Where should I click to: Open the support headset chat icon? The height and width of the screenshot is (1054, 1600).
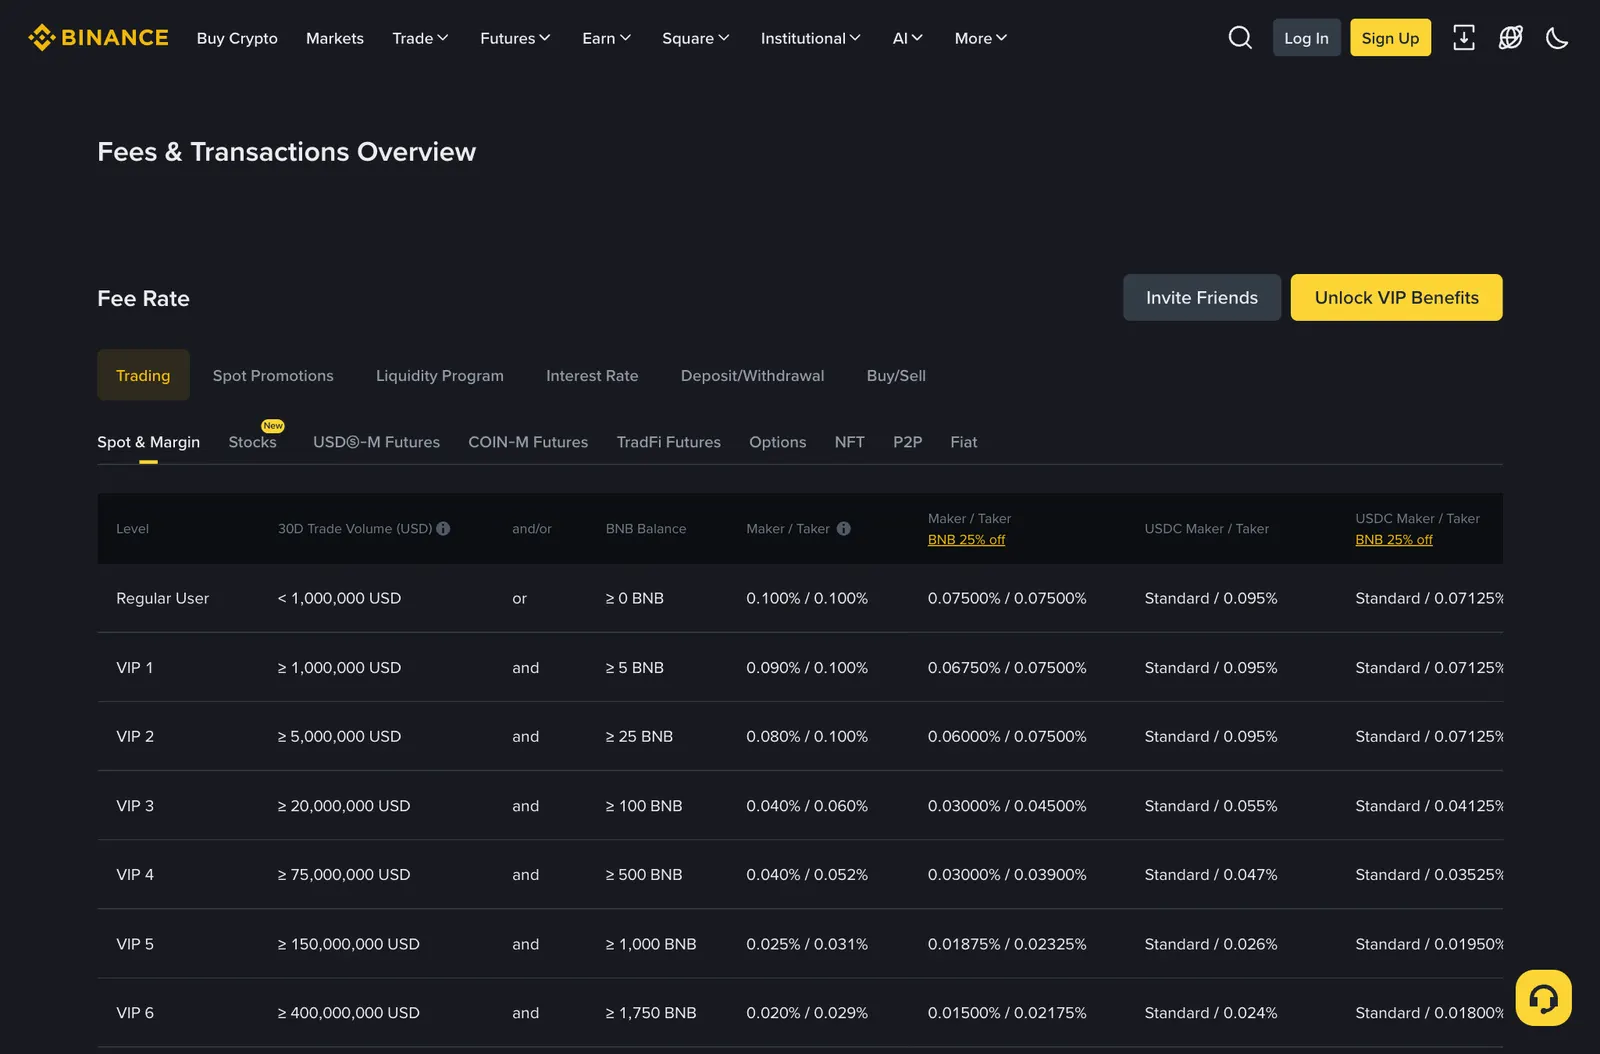pyautogui.click(x=1544, y=998)
